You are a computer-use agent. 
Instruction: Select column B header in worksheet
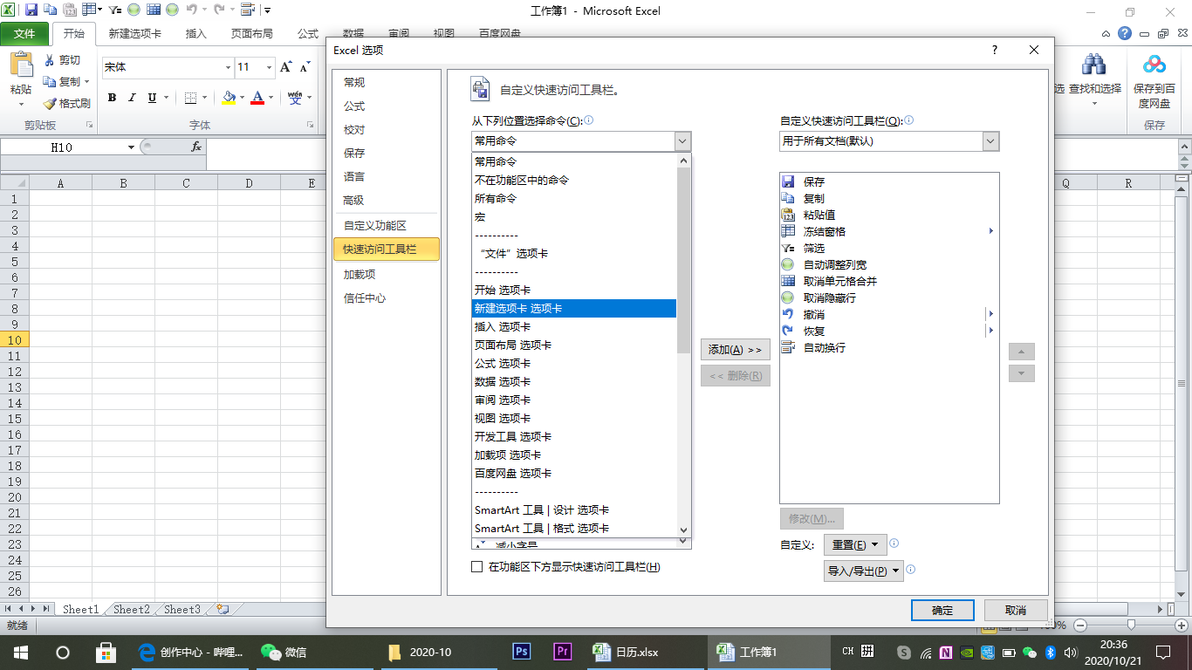click(123, 183)
